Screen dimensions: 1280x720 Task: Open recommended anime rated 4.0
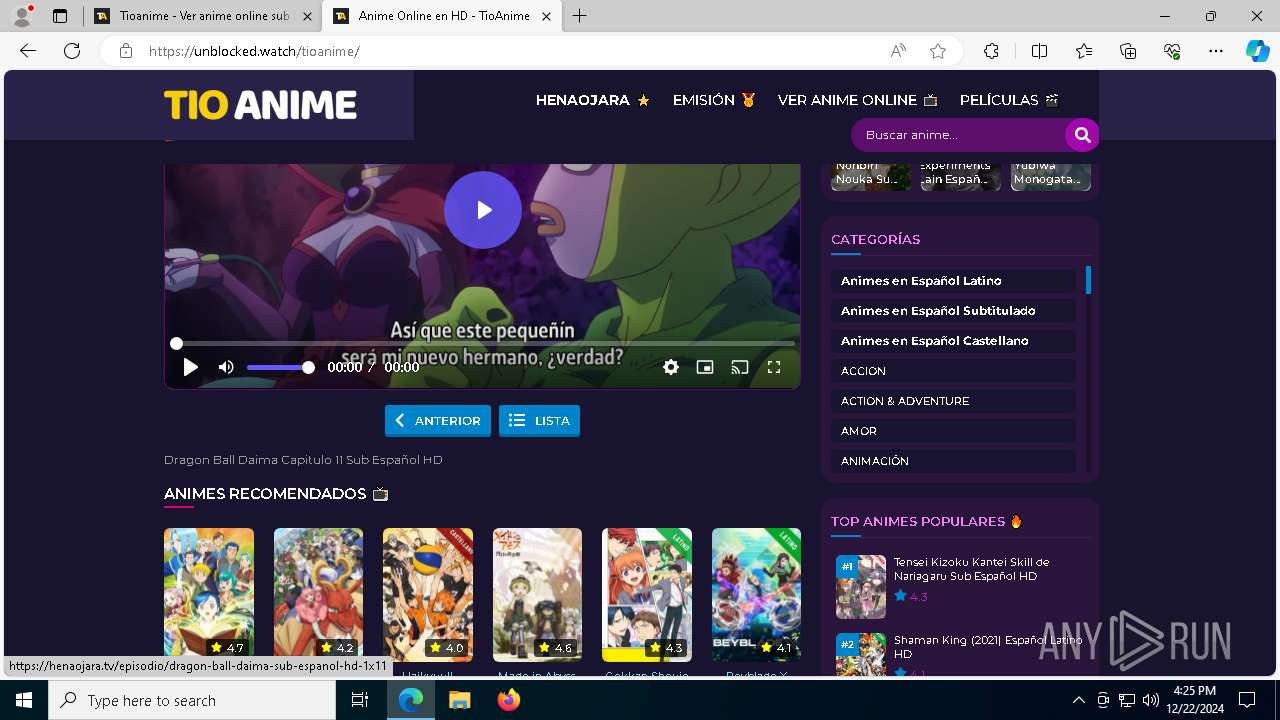[x=428, y=595]
